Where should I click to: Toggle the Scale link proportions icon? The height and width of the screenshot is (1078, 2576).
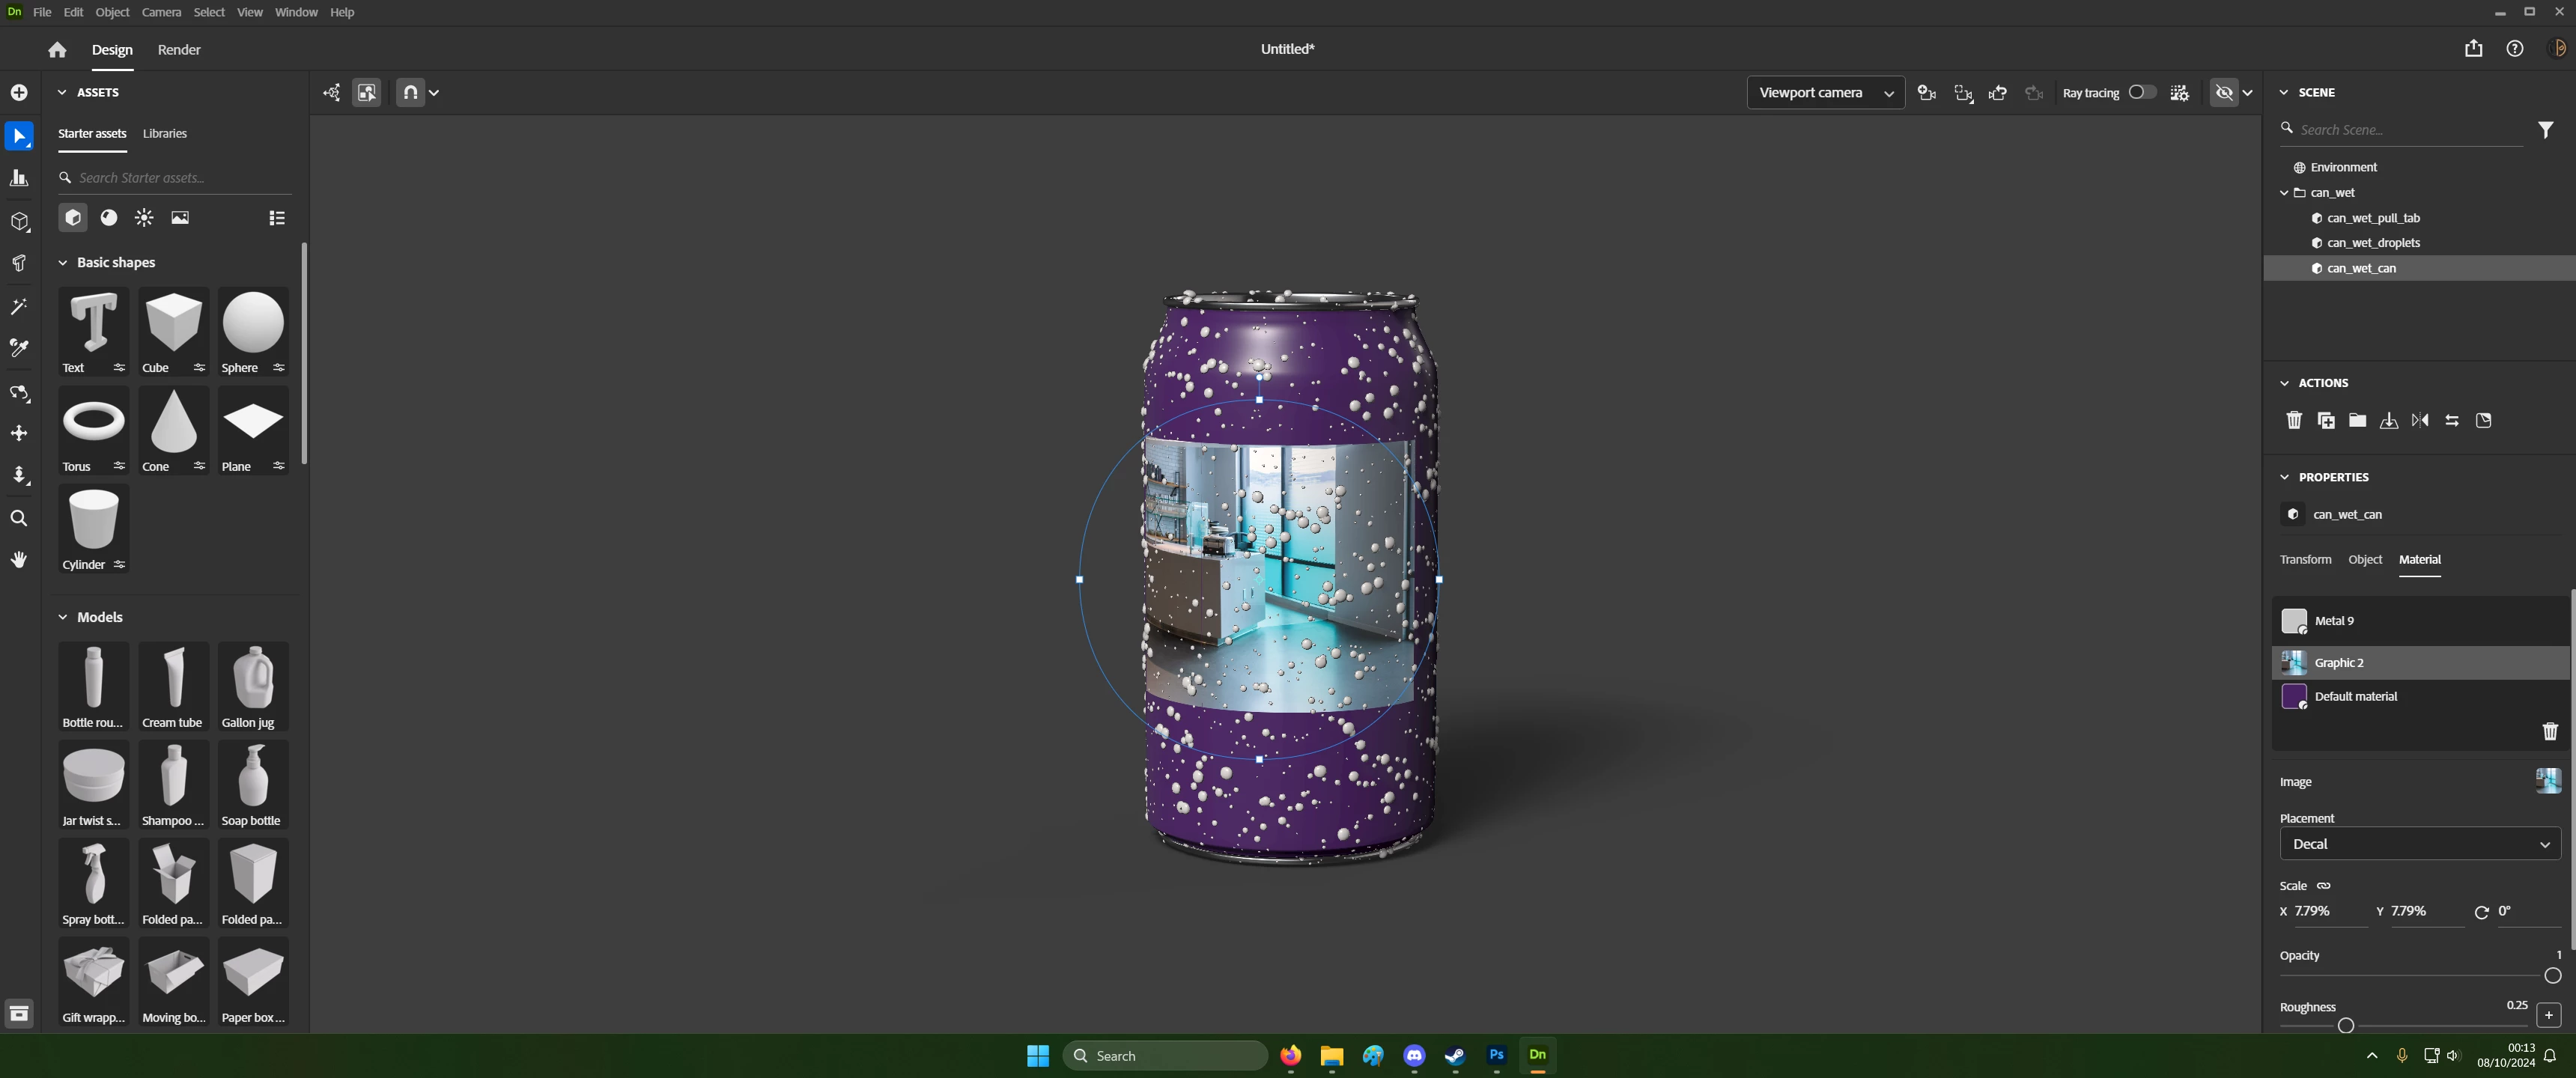click(2323, 886)
